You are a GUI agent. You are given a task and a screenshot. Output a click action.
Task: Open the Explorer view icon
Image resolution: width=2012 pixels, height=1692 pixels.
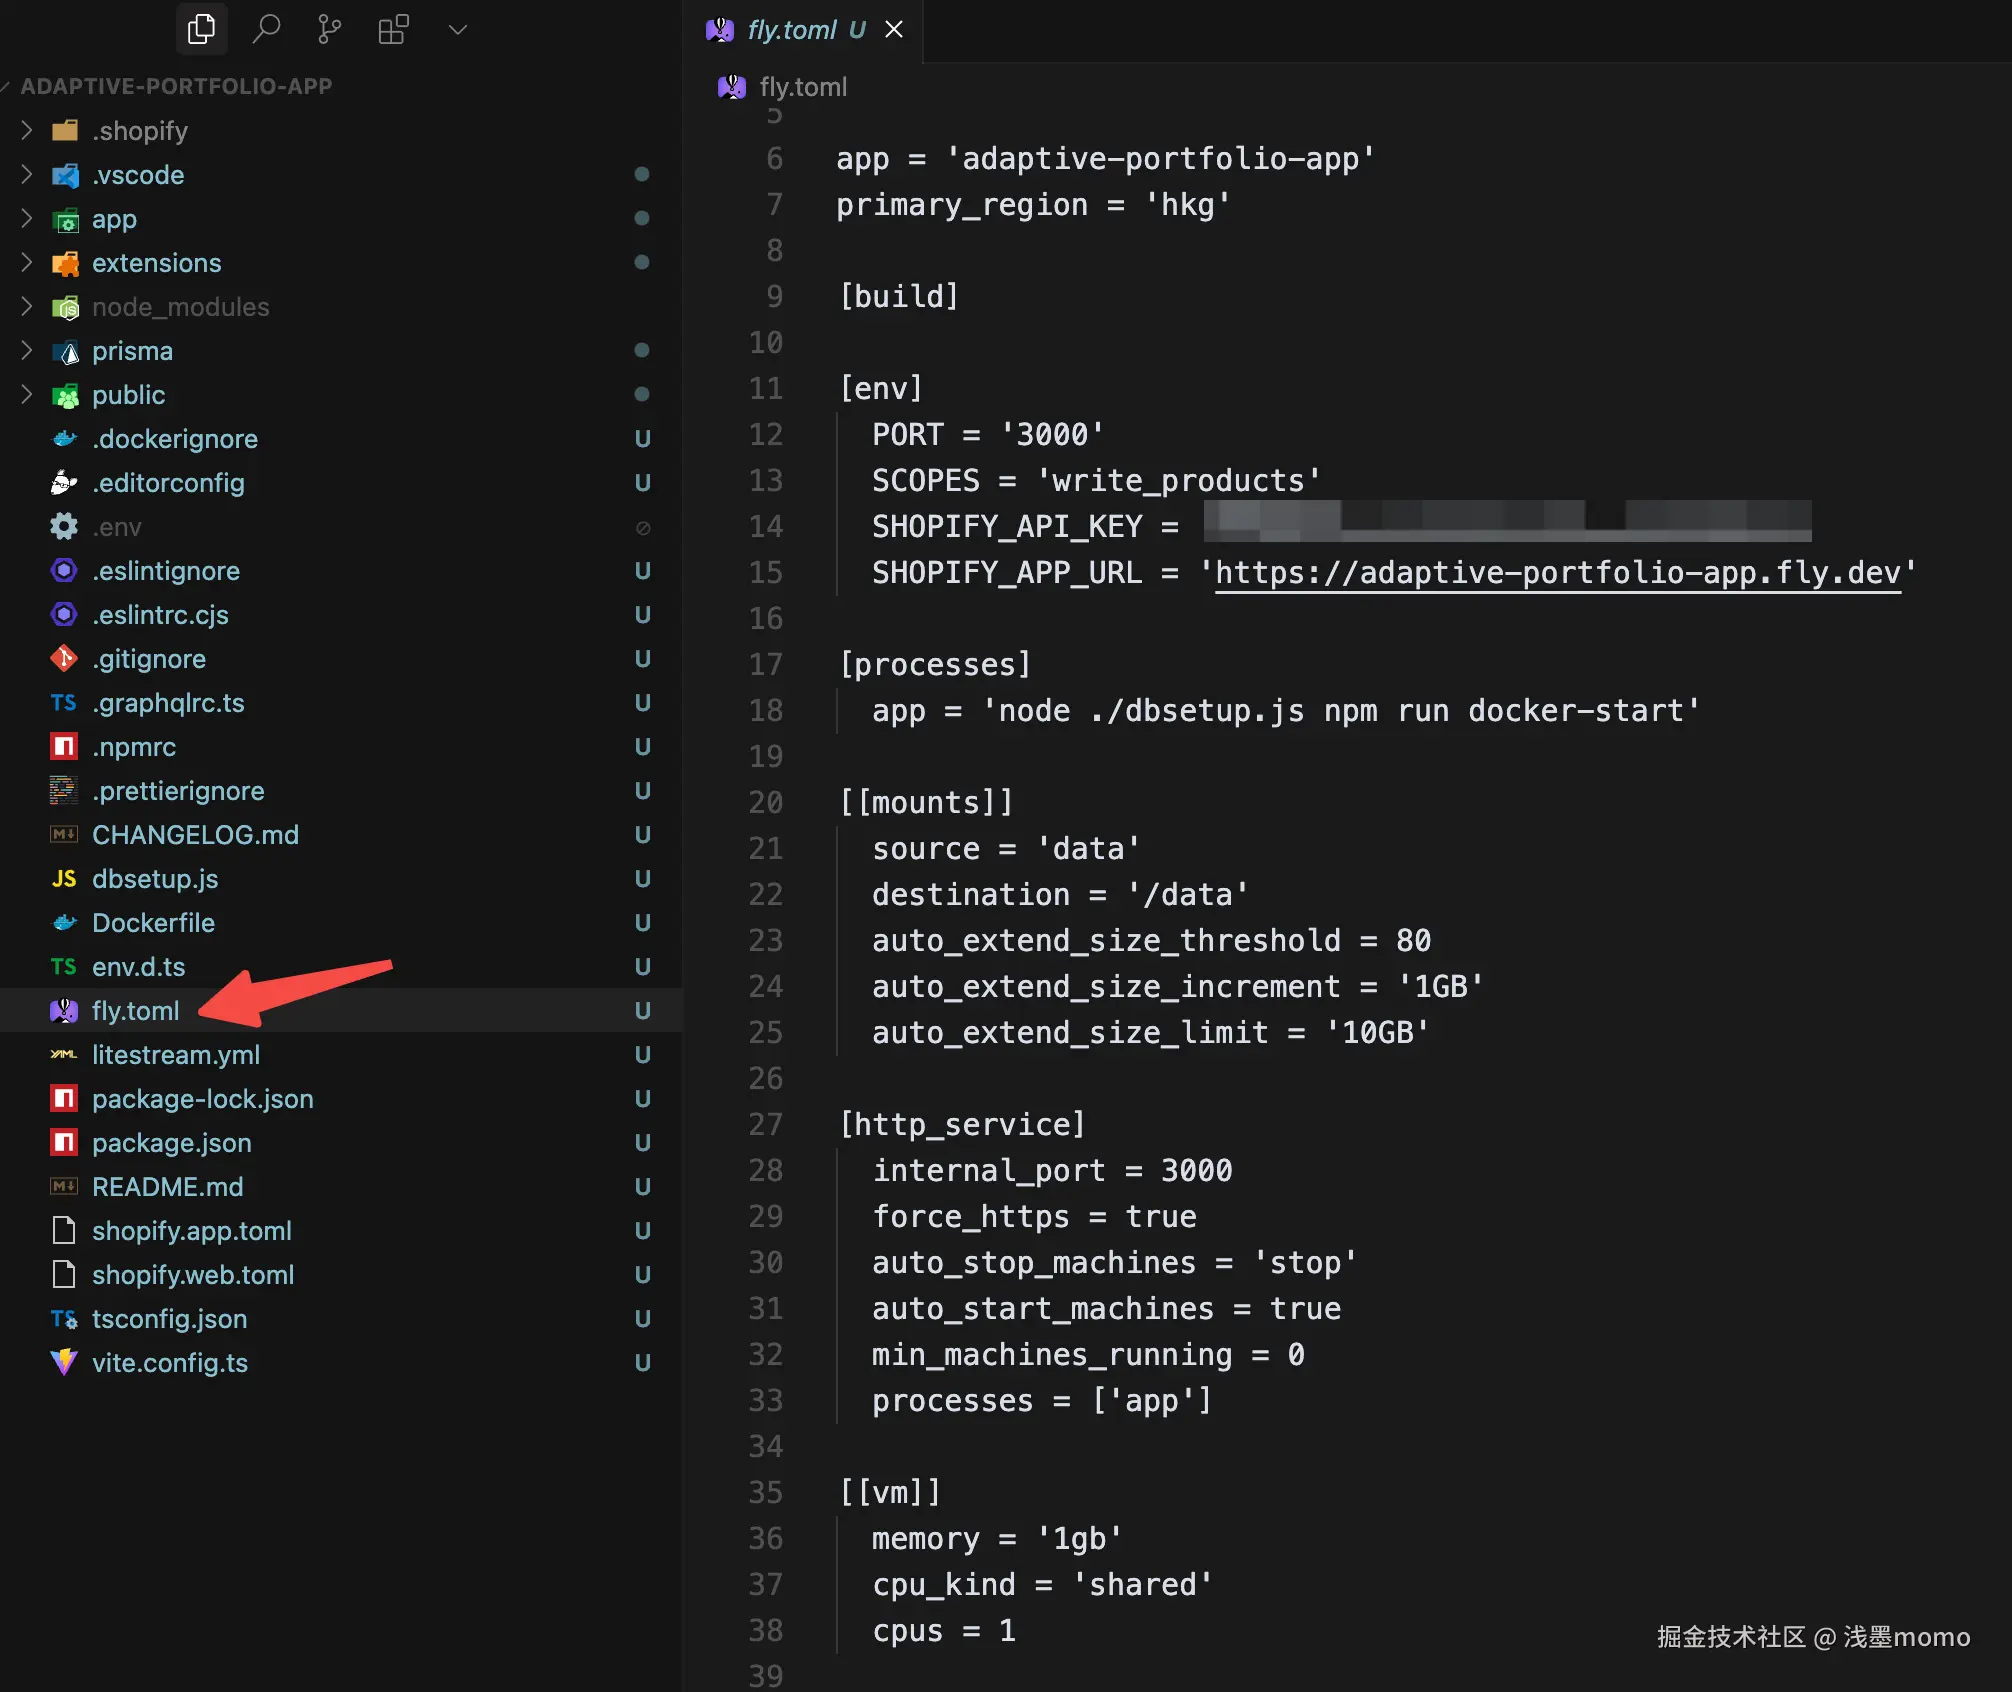pyautogui.click(x=201, y=29)
